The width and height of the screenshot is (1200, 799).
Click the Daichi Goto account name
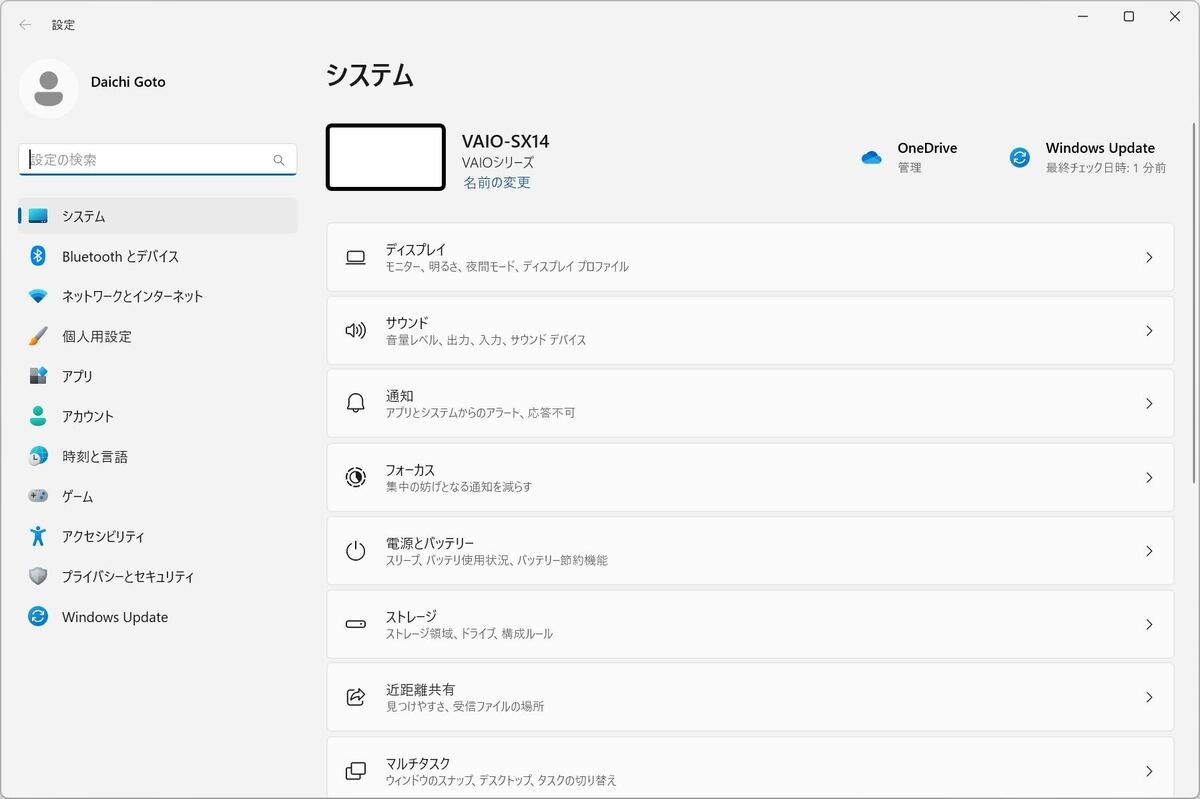point(128,82)
